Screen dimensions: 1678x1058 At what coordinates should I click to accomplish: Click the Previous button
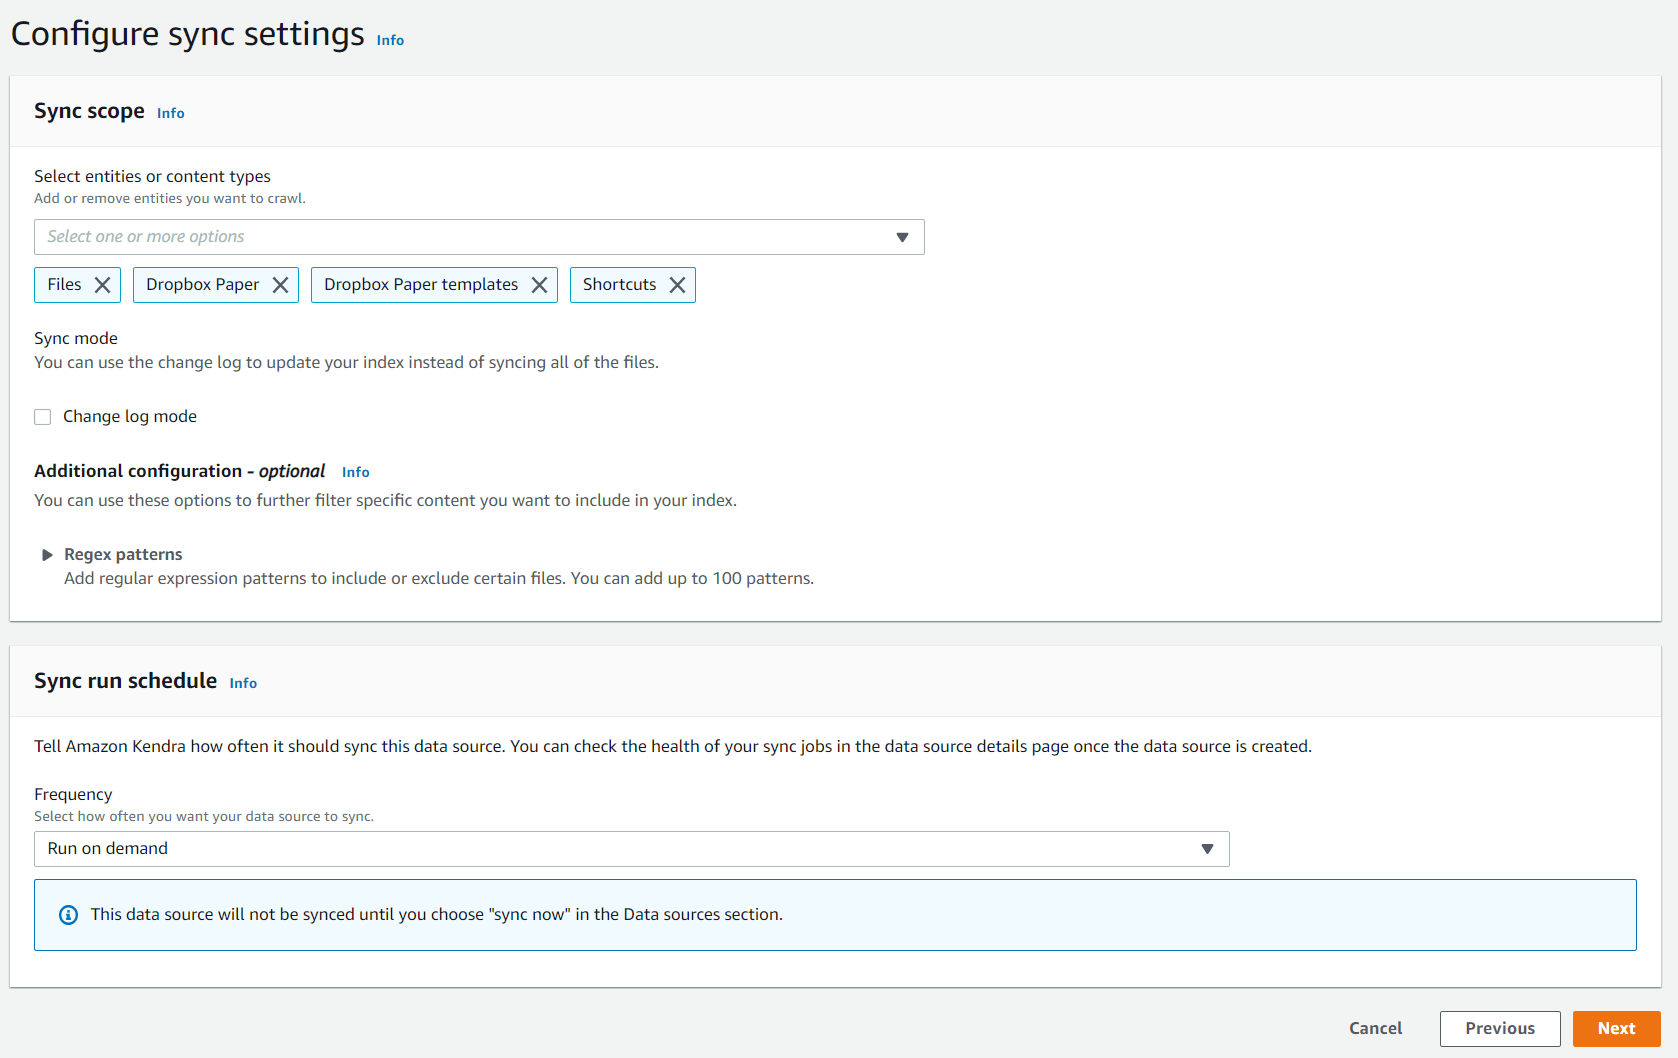point(1499,1028)
